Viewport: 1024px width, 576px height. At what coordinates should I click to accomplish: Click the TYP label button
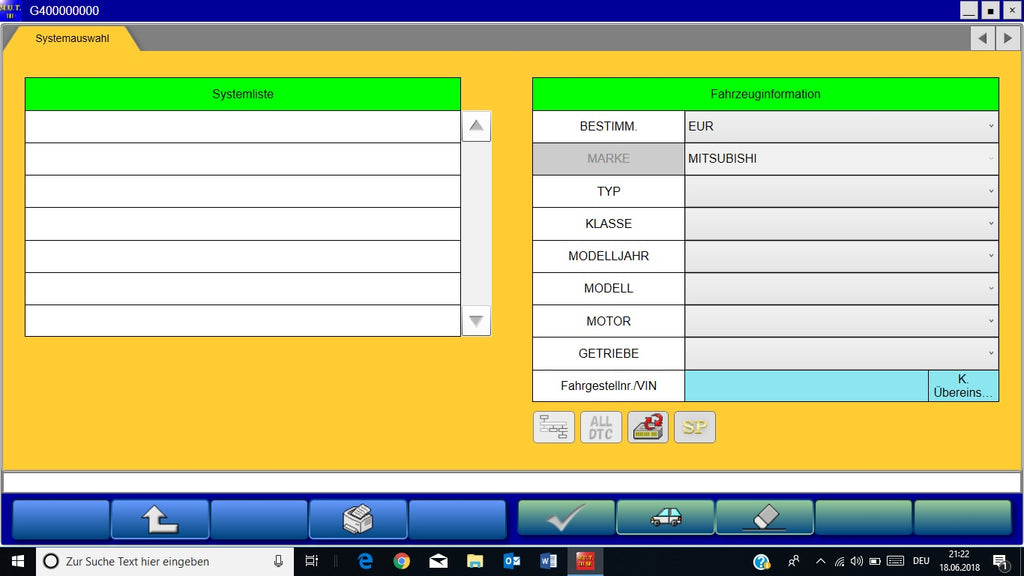click(608, 191)
